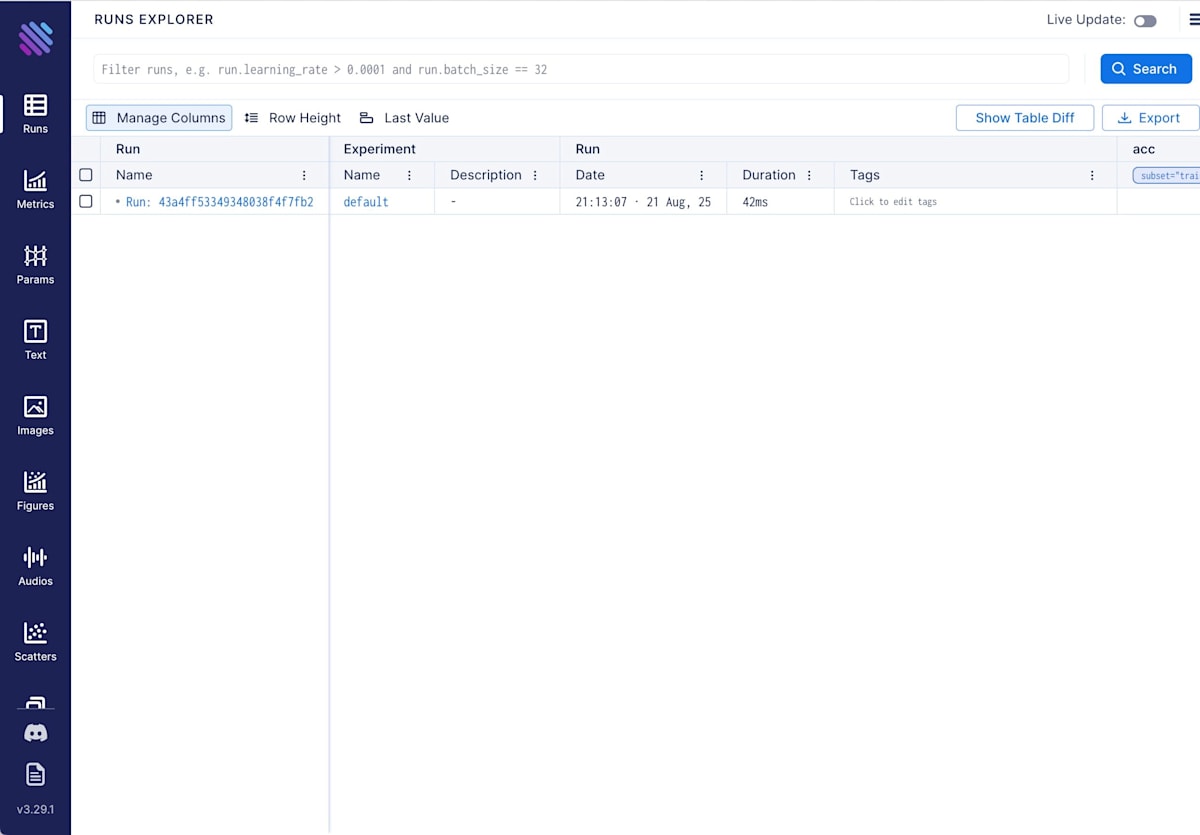
Task: Click the RUNS EXPLORER title
Action: coord(154,20)
